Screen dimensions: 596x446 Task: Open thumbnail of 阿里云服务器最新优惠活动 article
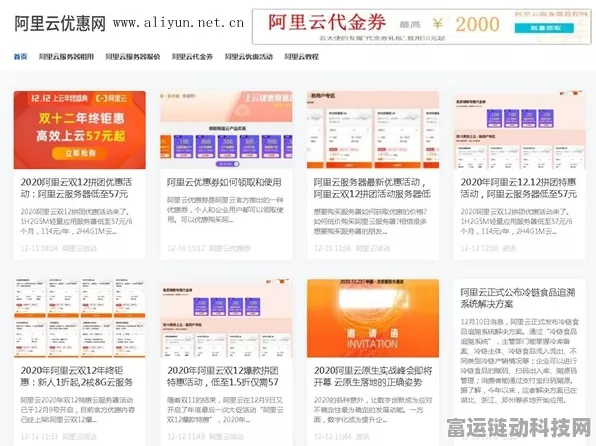[373, 130]
